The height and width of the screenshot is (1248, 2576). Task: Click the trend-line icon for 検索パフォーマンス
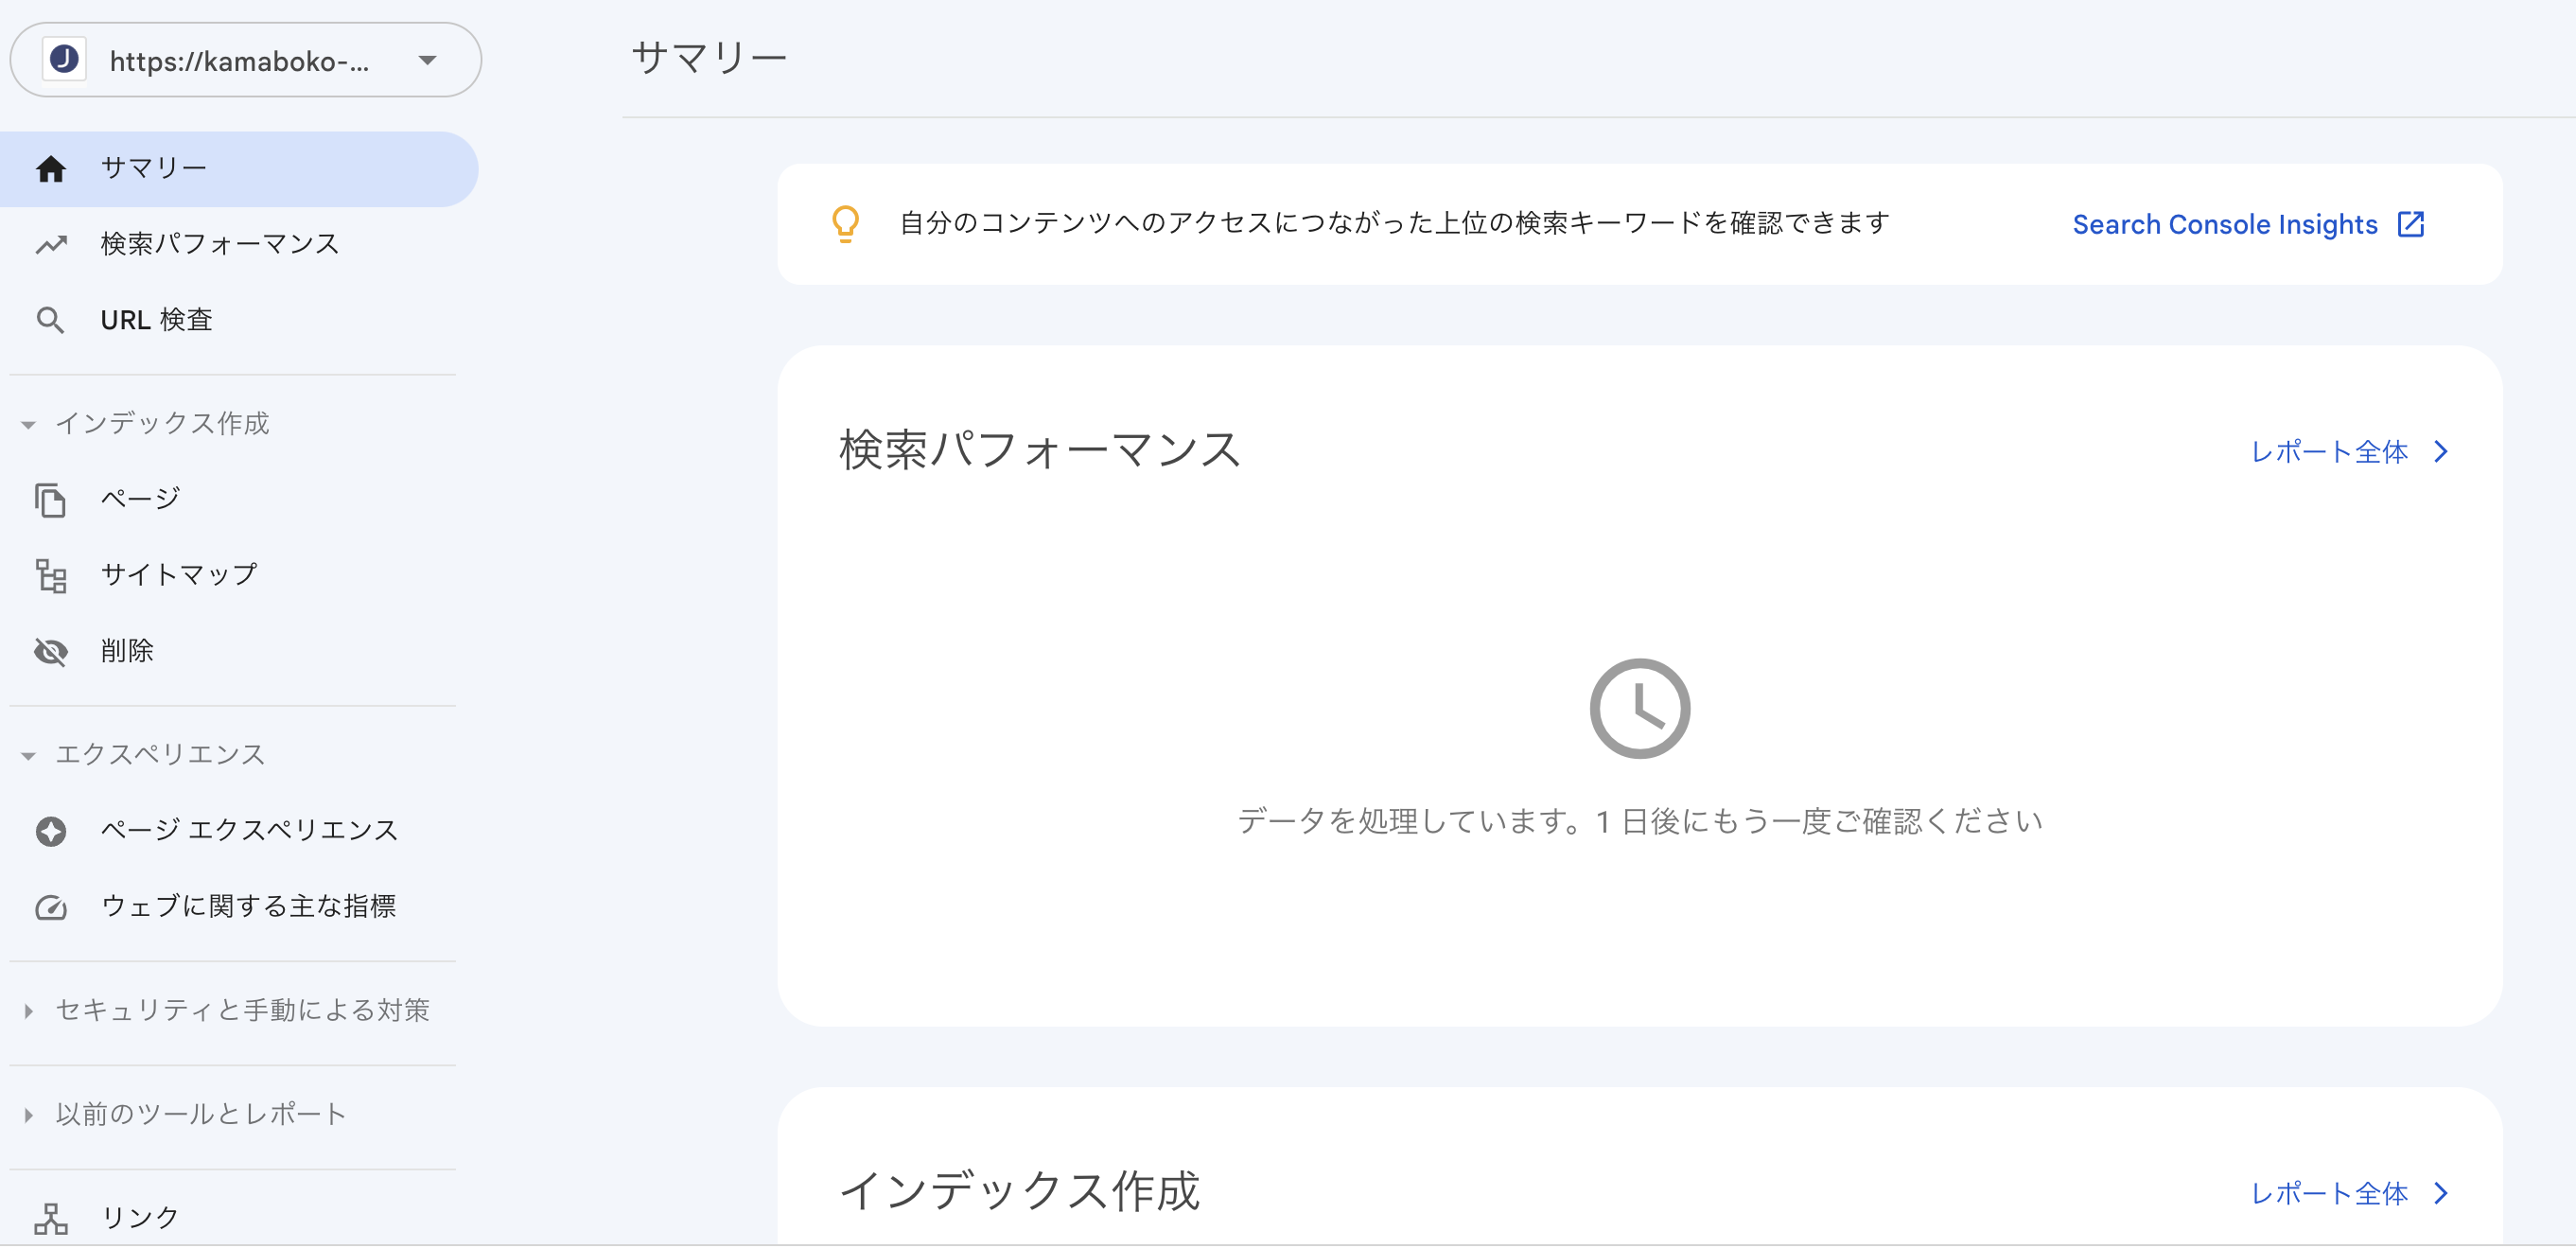50,245
